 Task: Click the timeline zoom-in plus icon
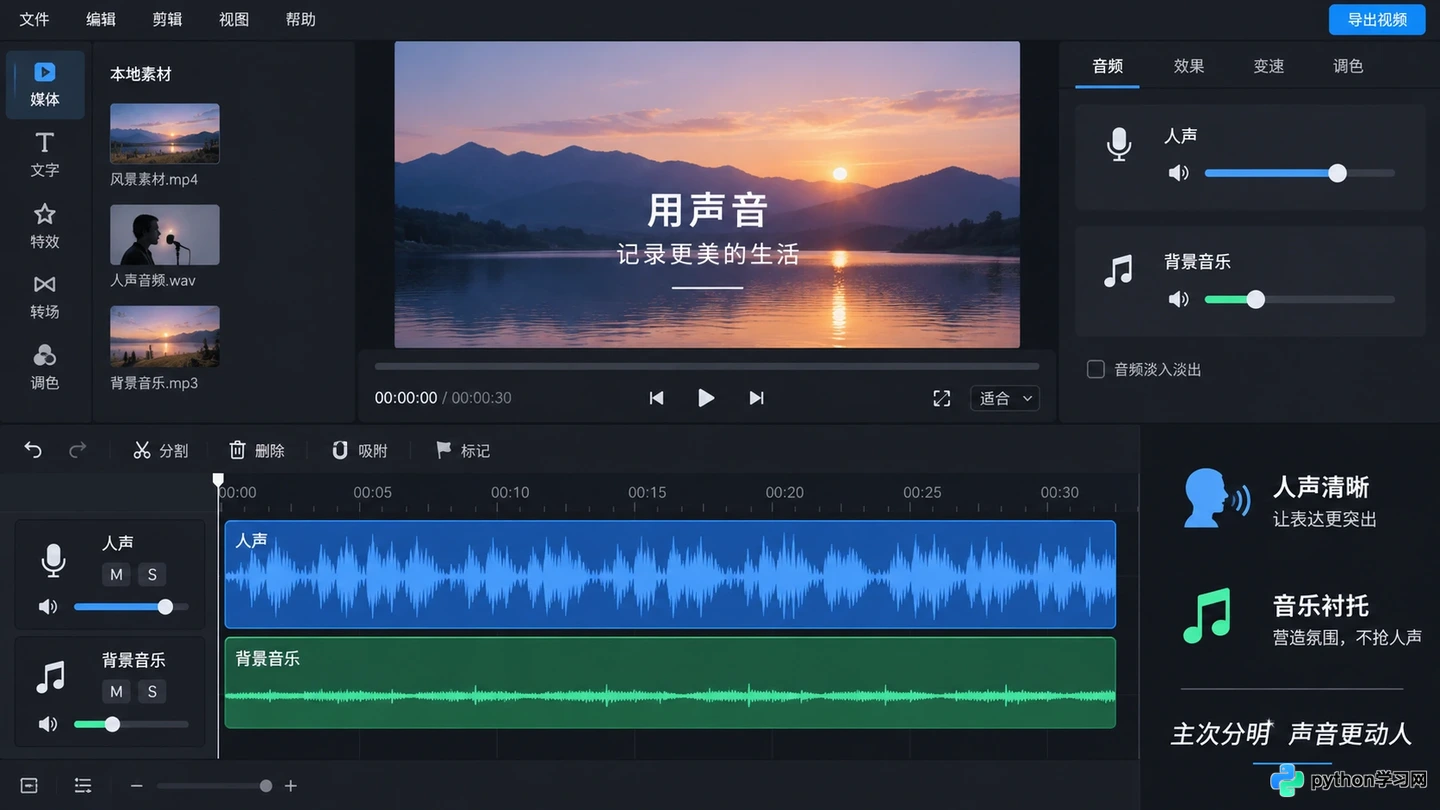[291, 786]
